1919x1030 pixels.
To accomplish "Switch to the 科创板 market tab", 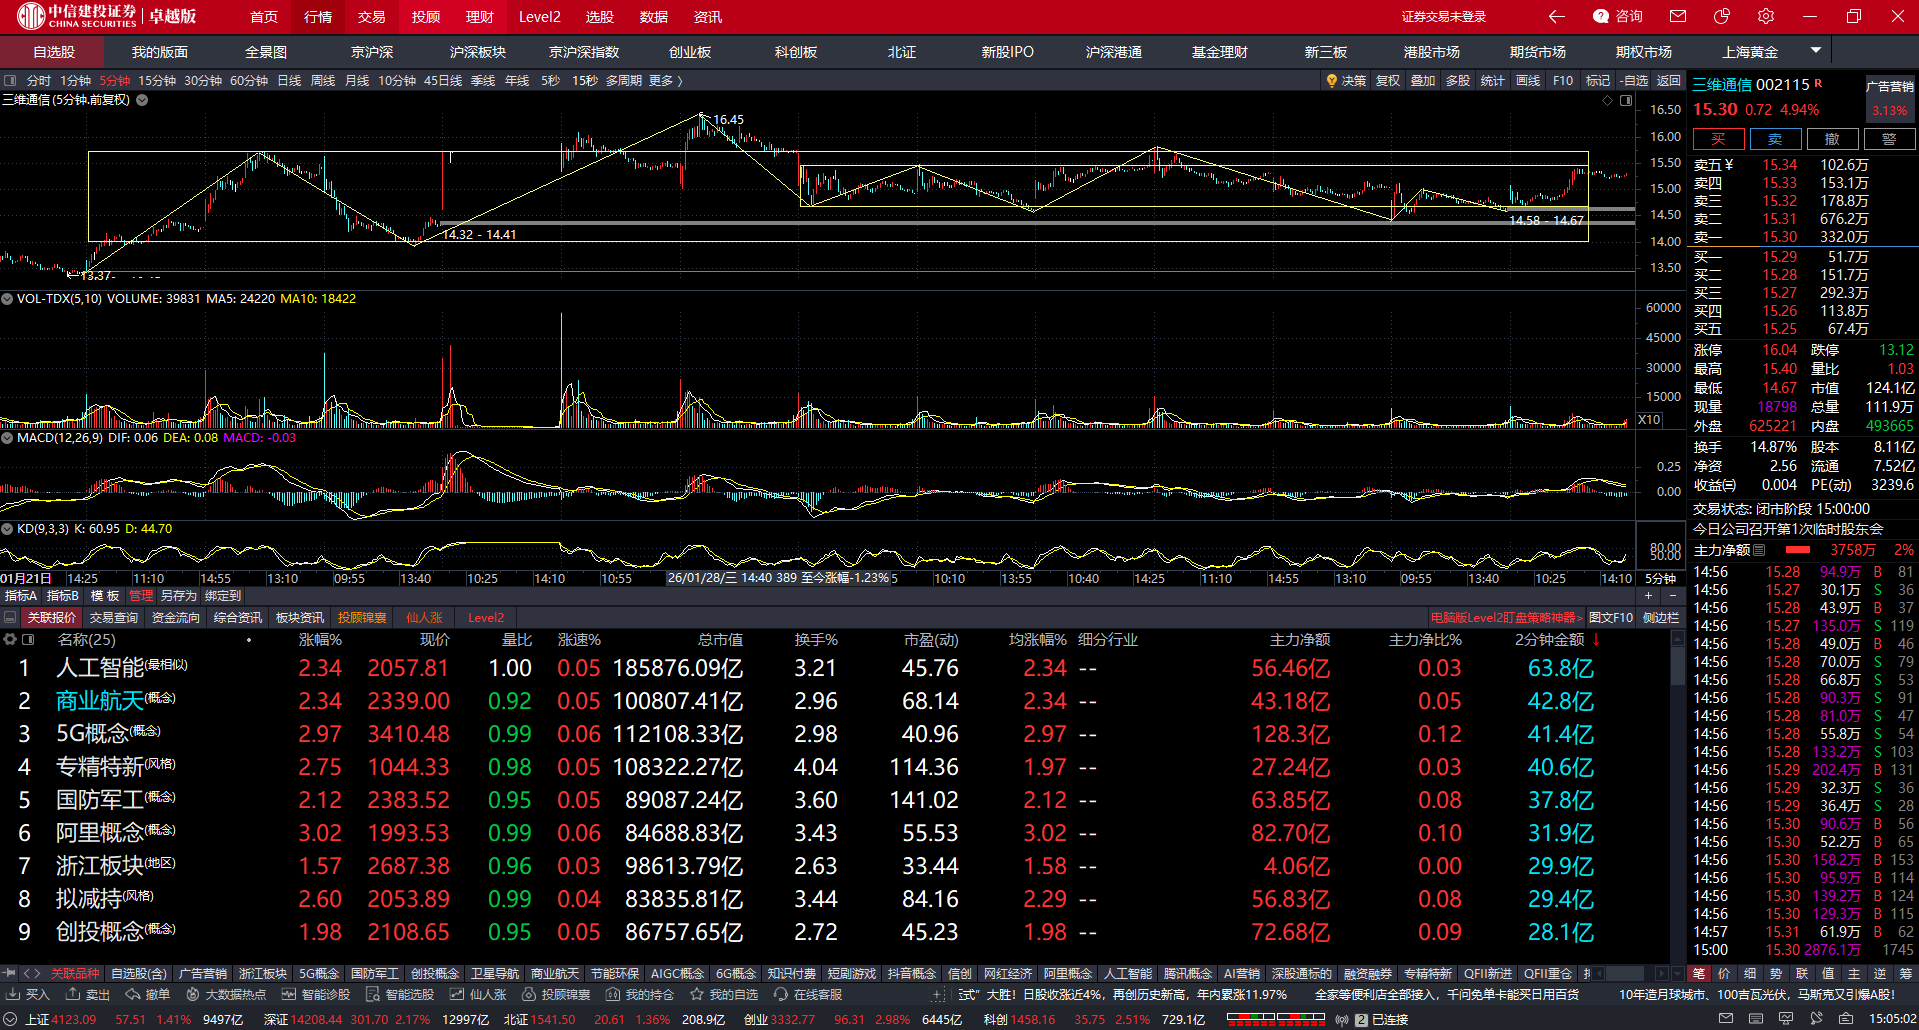I will (795, 52).
